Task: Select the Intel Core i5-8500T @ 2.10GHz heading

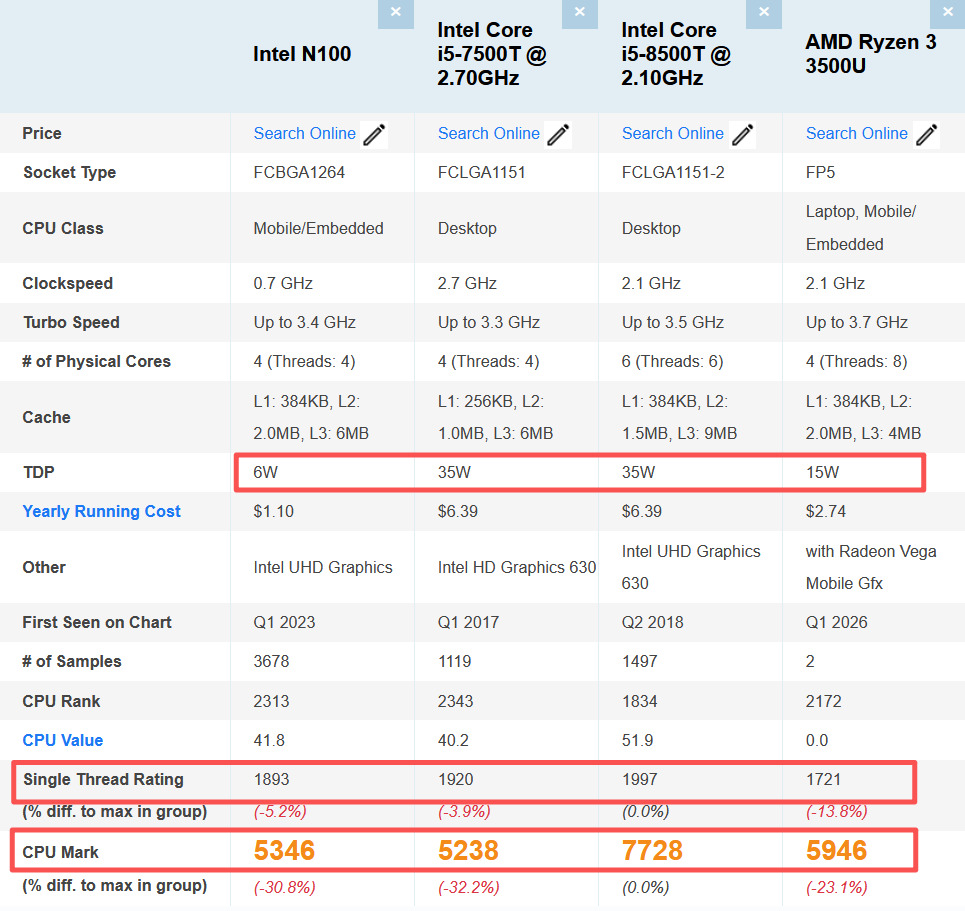Action: [x=676, y=54]
